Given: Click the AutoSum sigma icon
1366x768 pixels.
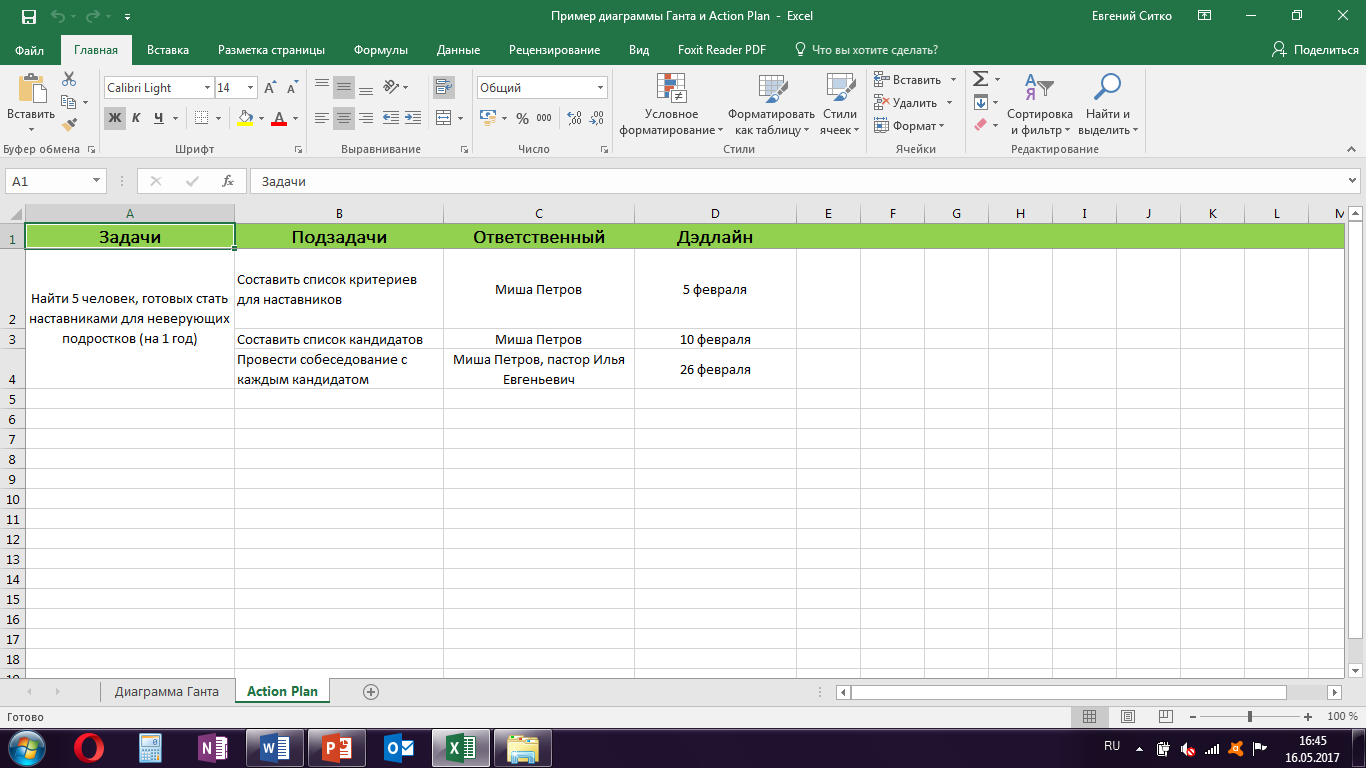Looking at the screenshot, I should (981, 79).
